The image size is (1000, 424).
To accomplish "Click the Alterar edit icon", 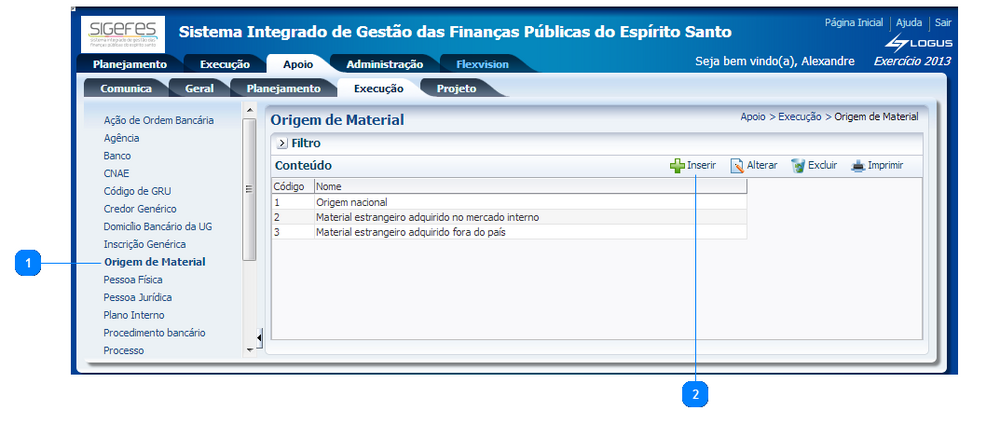I will tap(737, 166).
